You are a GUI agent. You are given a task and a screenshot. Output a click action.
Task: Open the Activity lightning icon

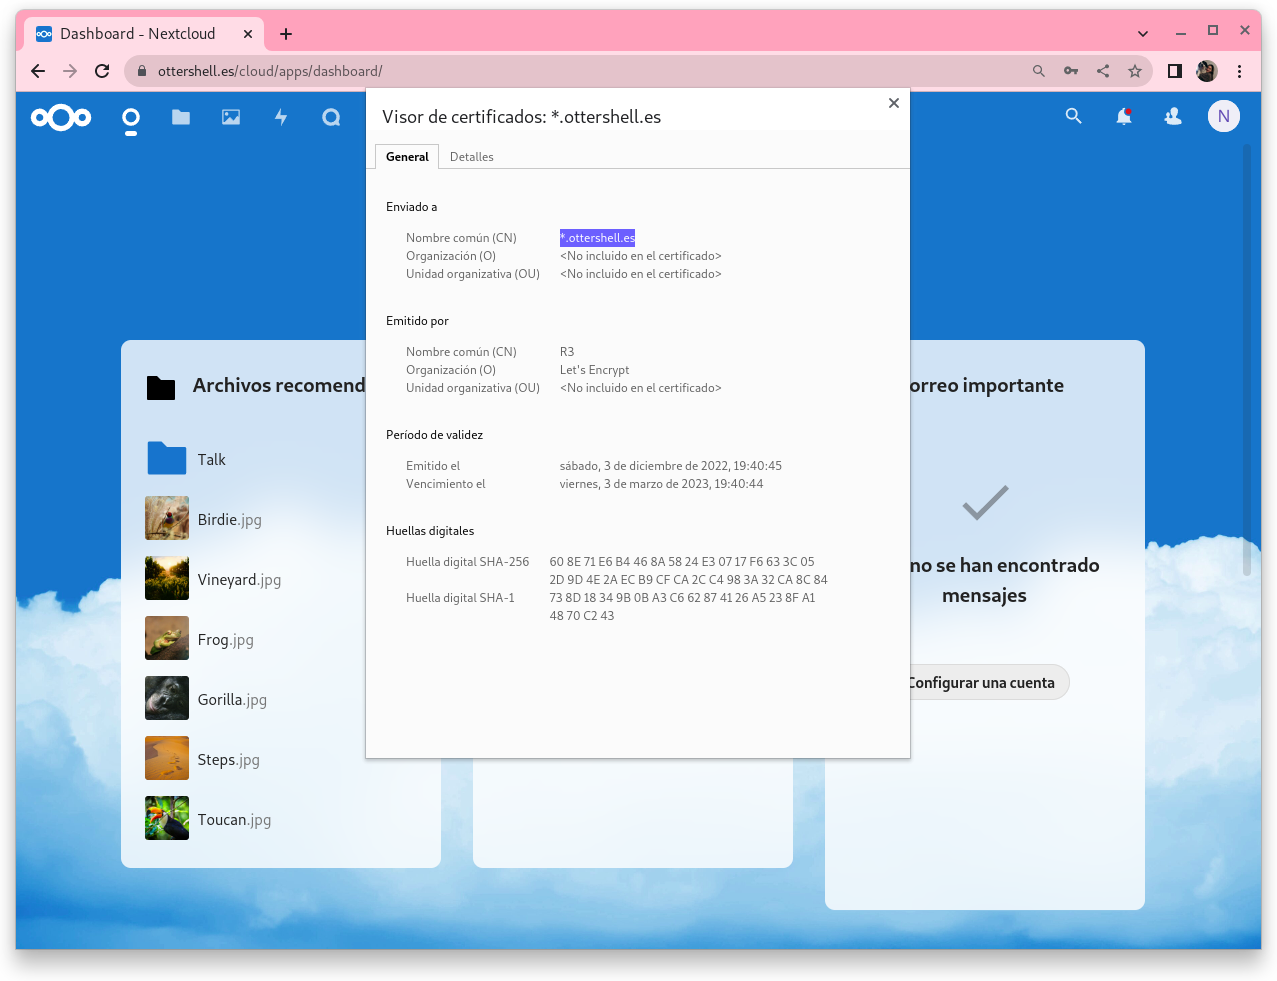[x=281, y=118]
